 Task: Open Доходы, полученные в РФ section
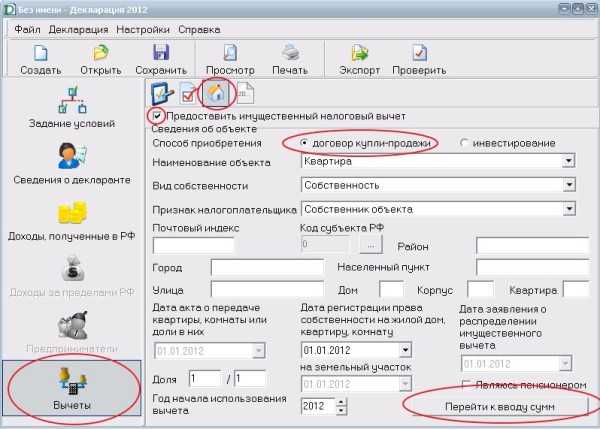tap(72, 220)
